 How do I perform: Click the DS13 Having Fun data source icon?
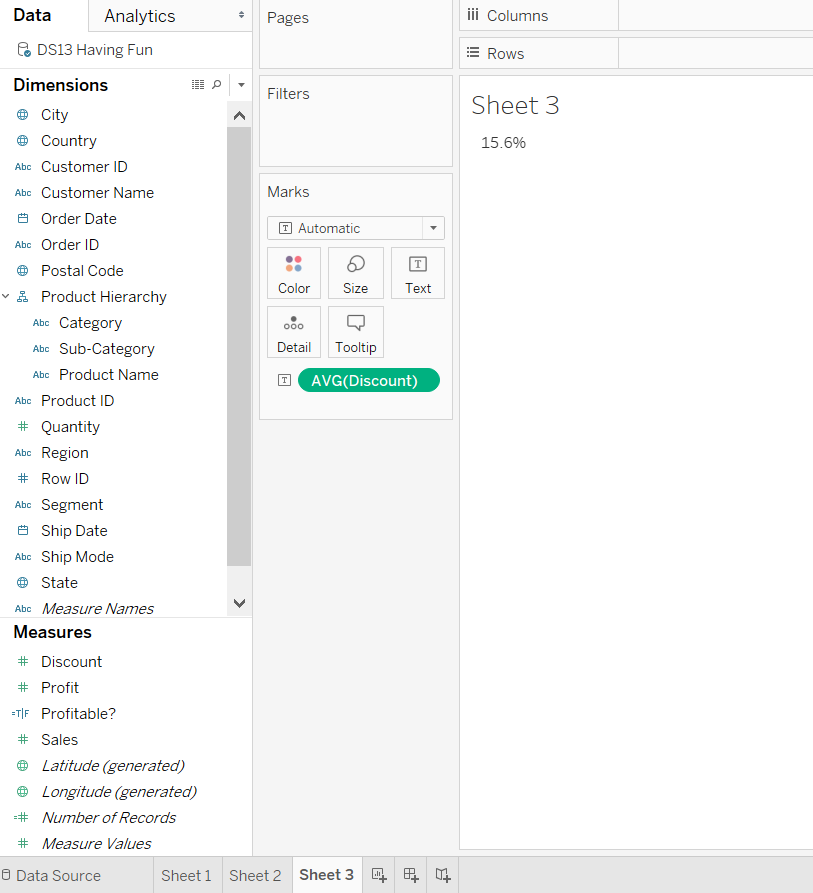[x=24, y=50]
